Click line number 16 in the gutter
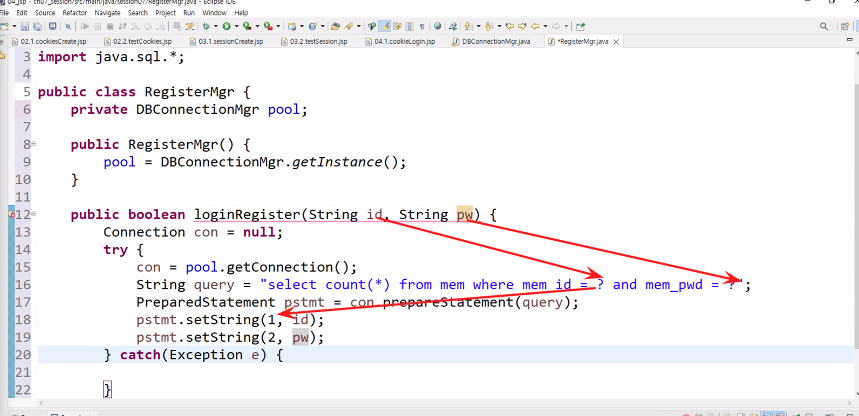Image resolution: width=859 pixels, height=416 pixels. coord(23,284)
